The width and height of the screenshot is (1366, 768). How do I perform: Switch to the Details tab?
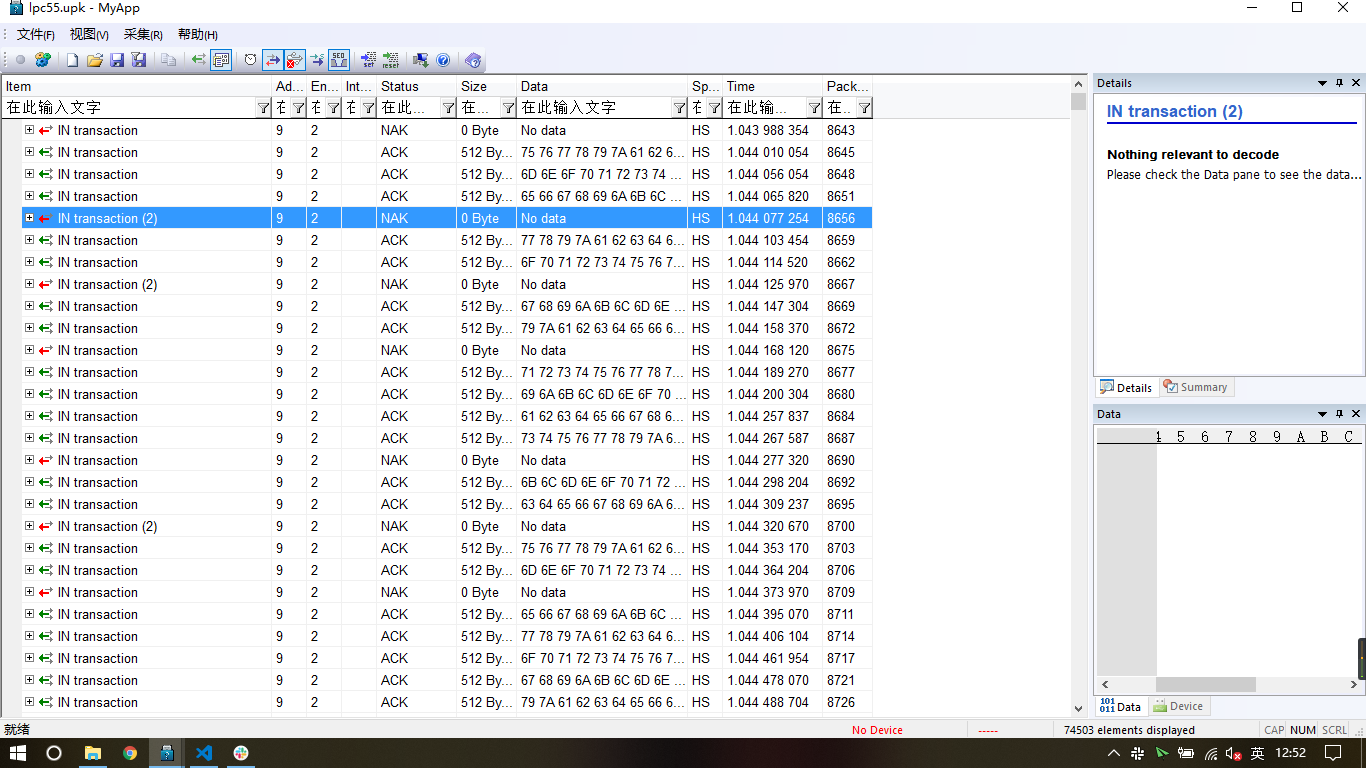(x=1126, y=387)
